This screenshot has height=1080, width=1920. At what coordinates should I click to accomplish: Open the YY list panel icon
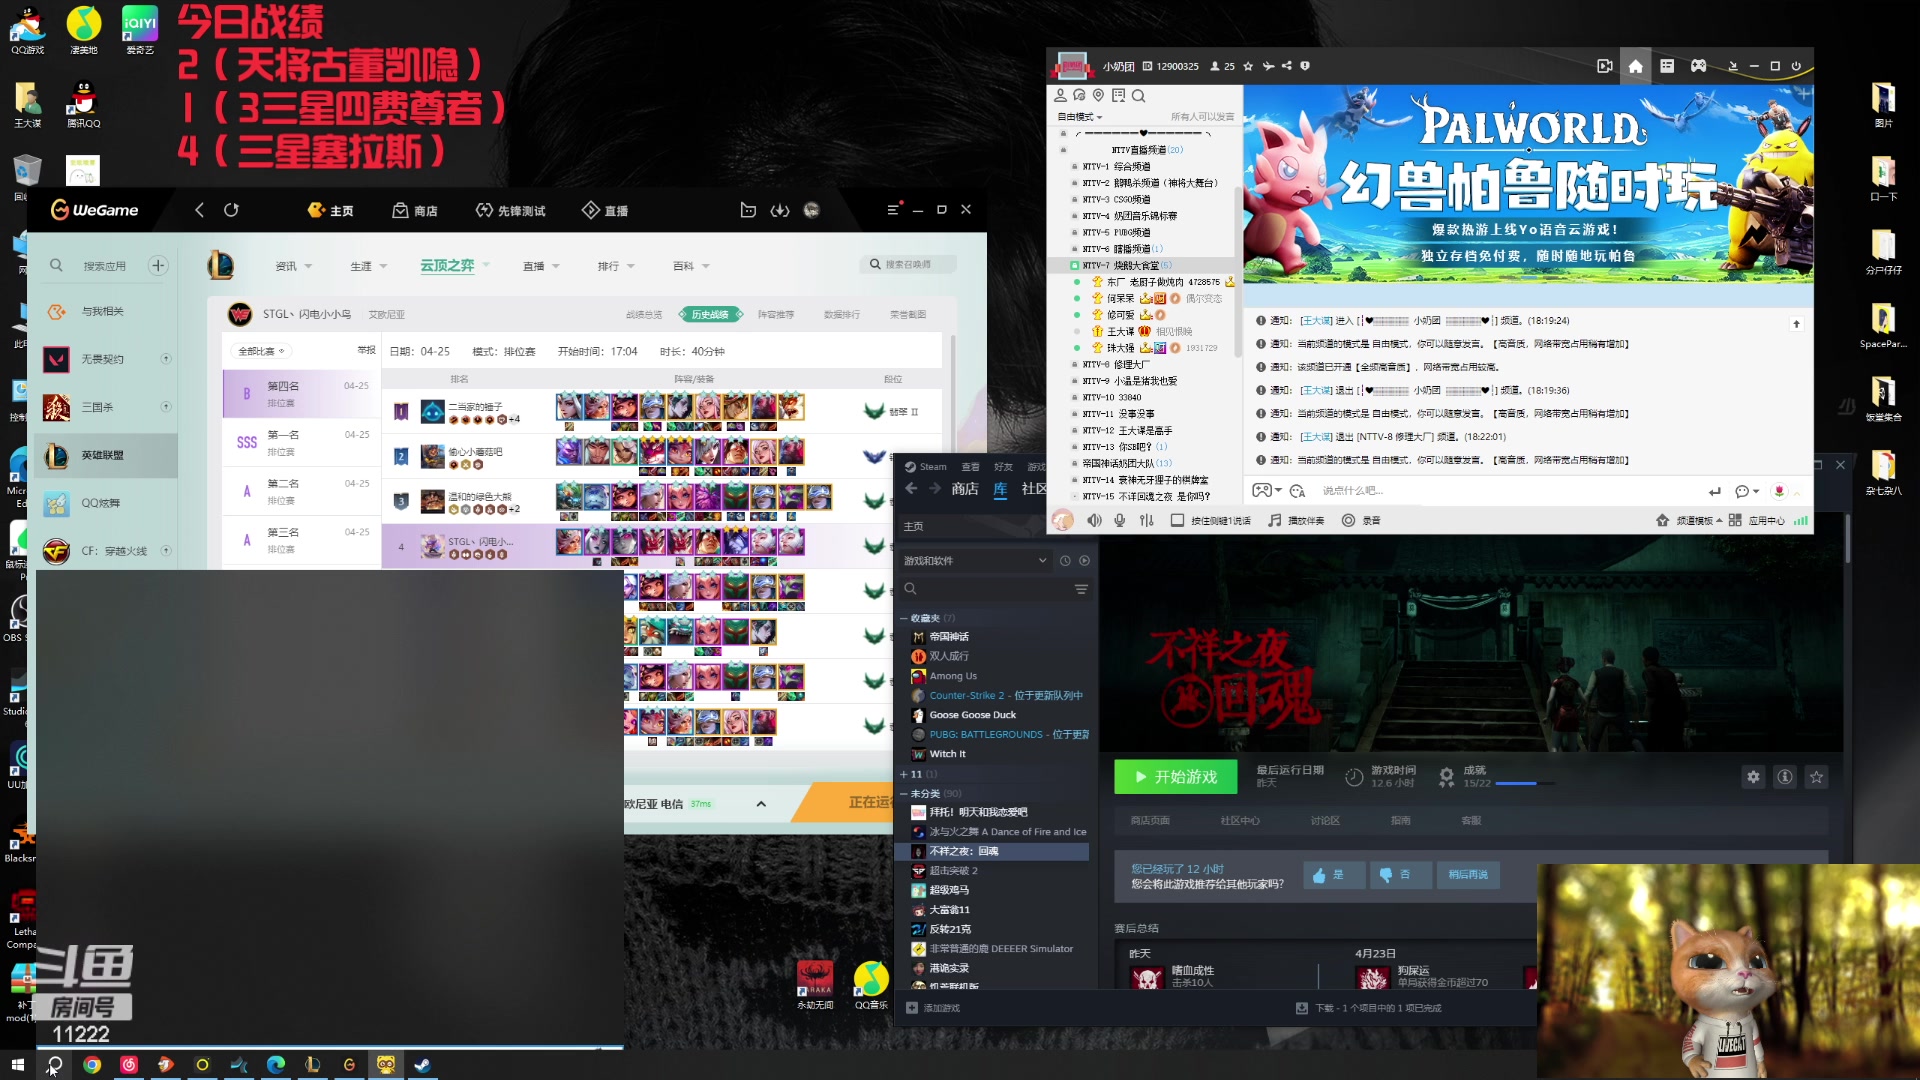(x=1667, y=66)
